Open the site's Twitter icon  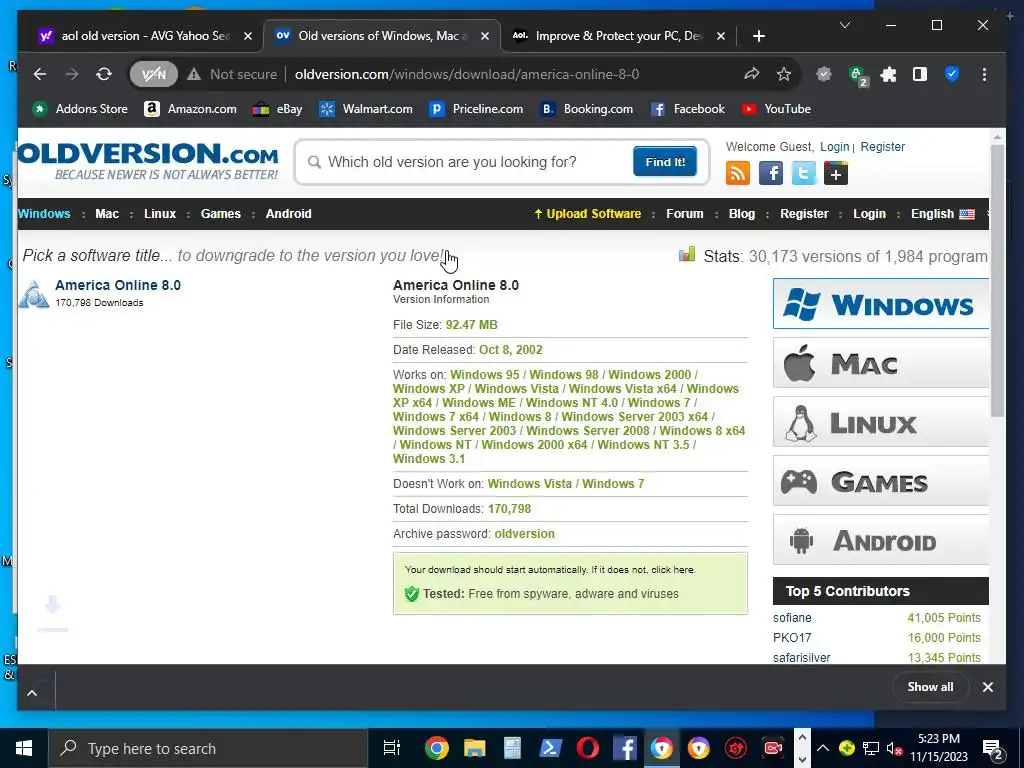tap(803, 173)
